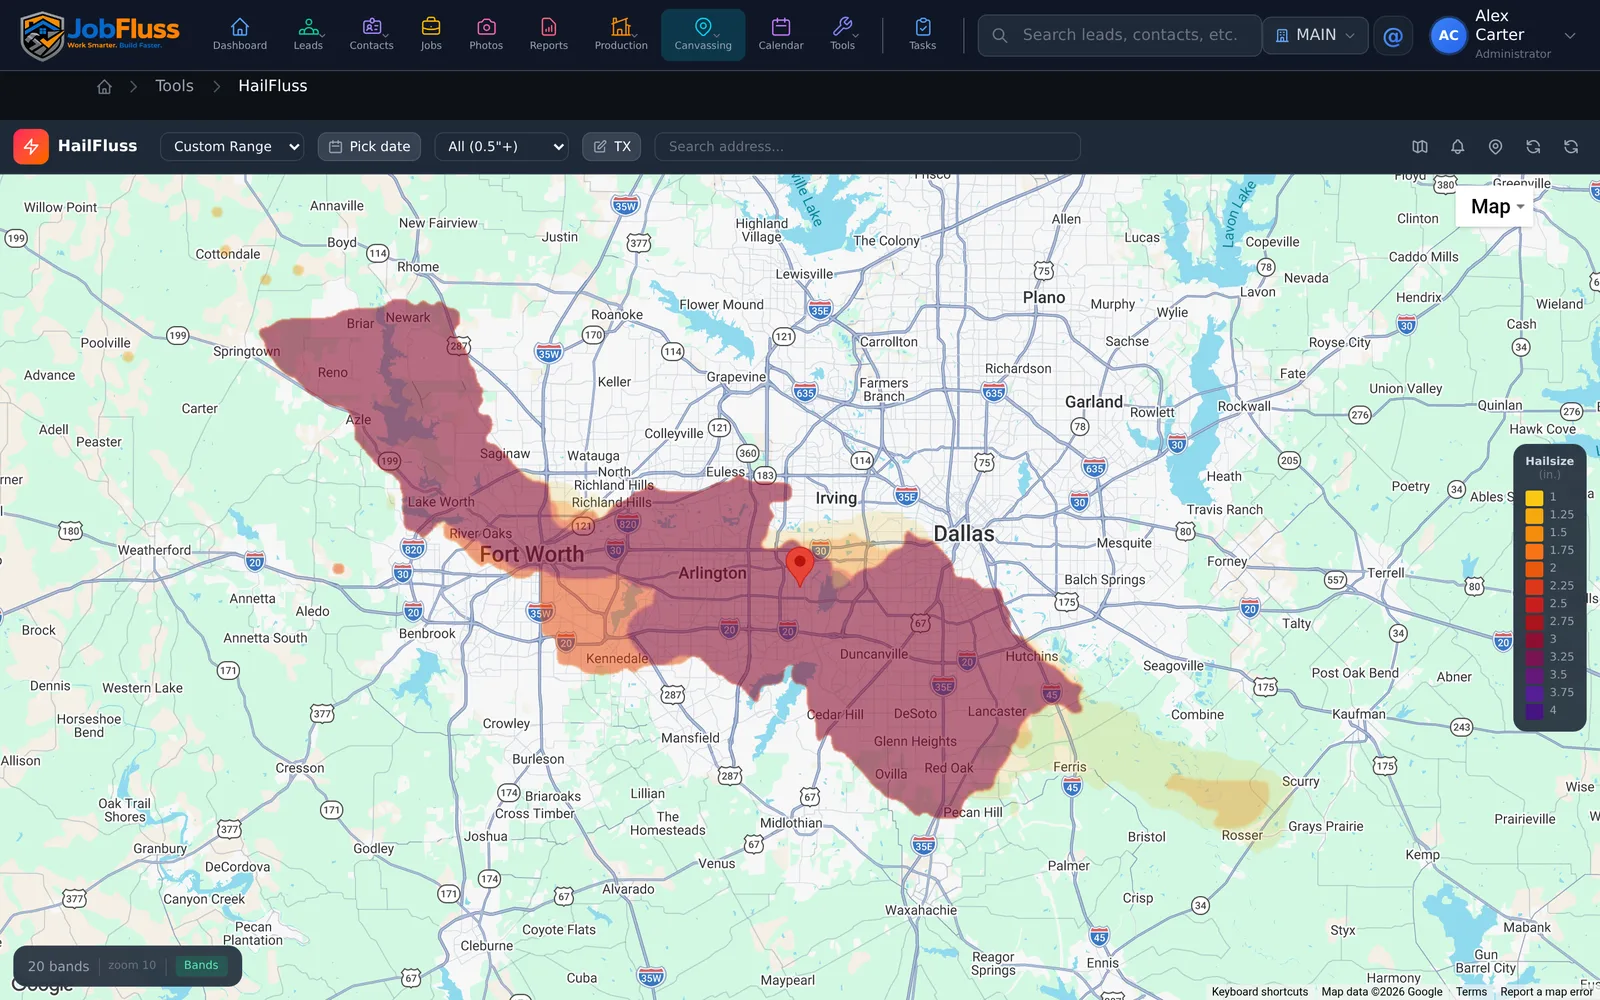
Task: Open the Map type dropdown
Action: pos(1496,207)
